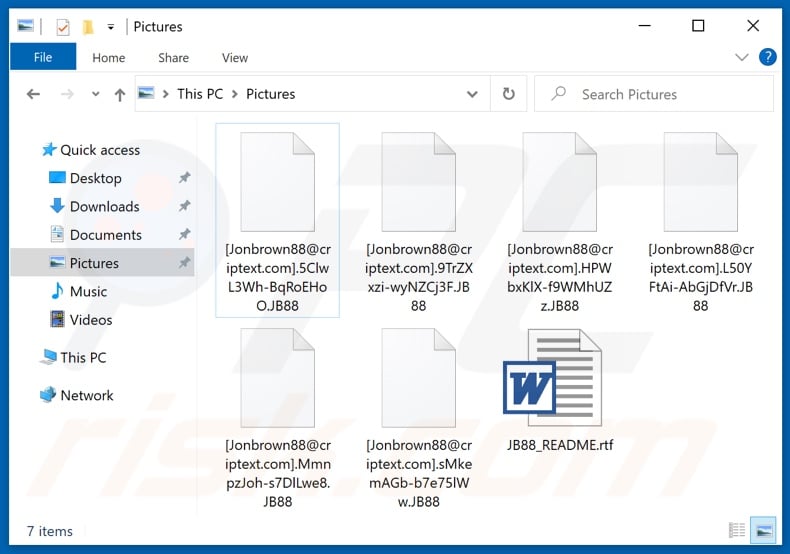Select the file icon ending 9TrZXxzi-wyNZCj3F.JB88

[419, 182]
